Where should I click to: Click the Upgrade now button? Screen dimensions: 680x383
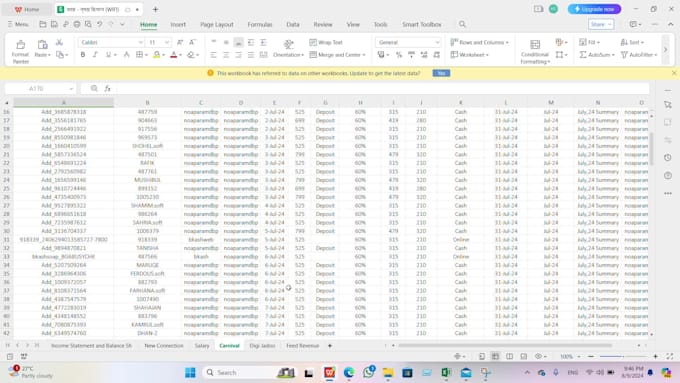(x=594, y=9)
